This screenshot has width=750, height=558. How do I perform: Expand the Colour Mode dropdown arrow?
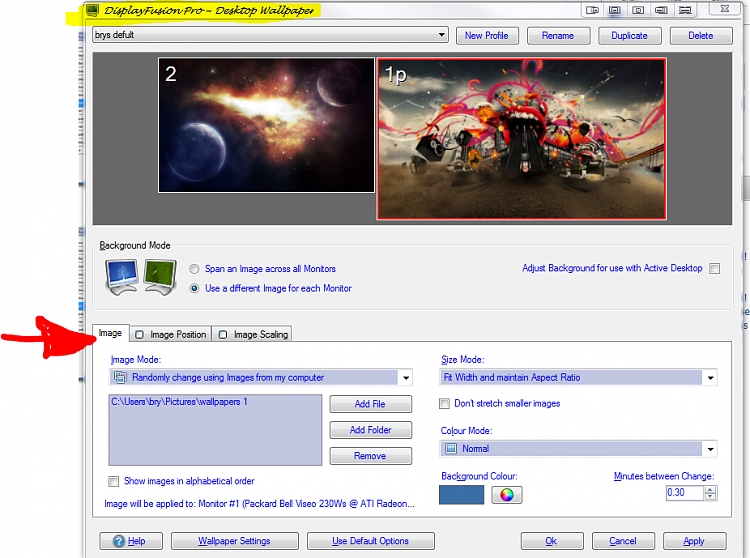pyautogui.click(x=710, y=449)
